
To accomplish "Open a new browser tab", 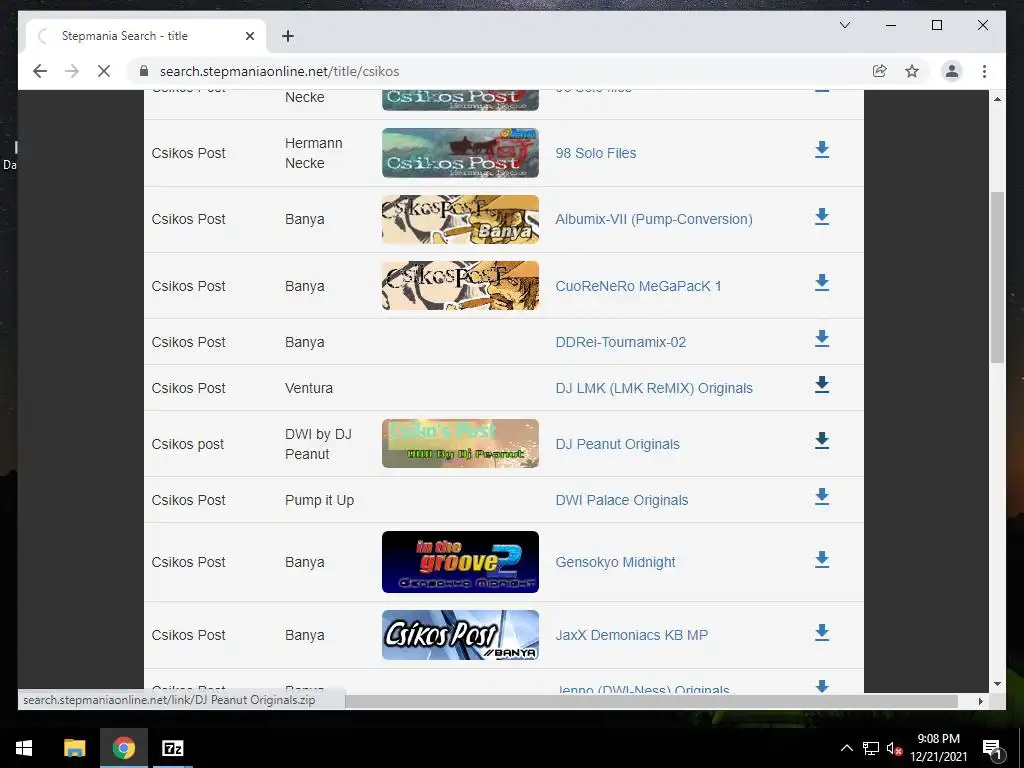I will coord(287,36).
